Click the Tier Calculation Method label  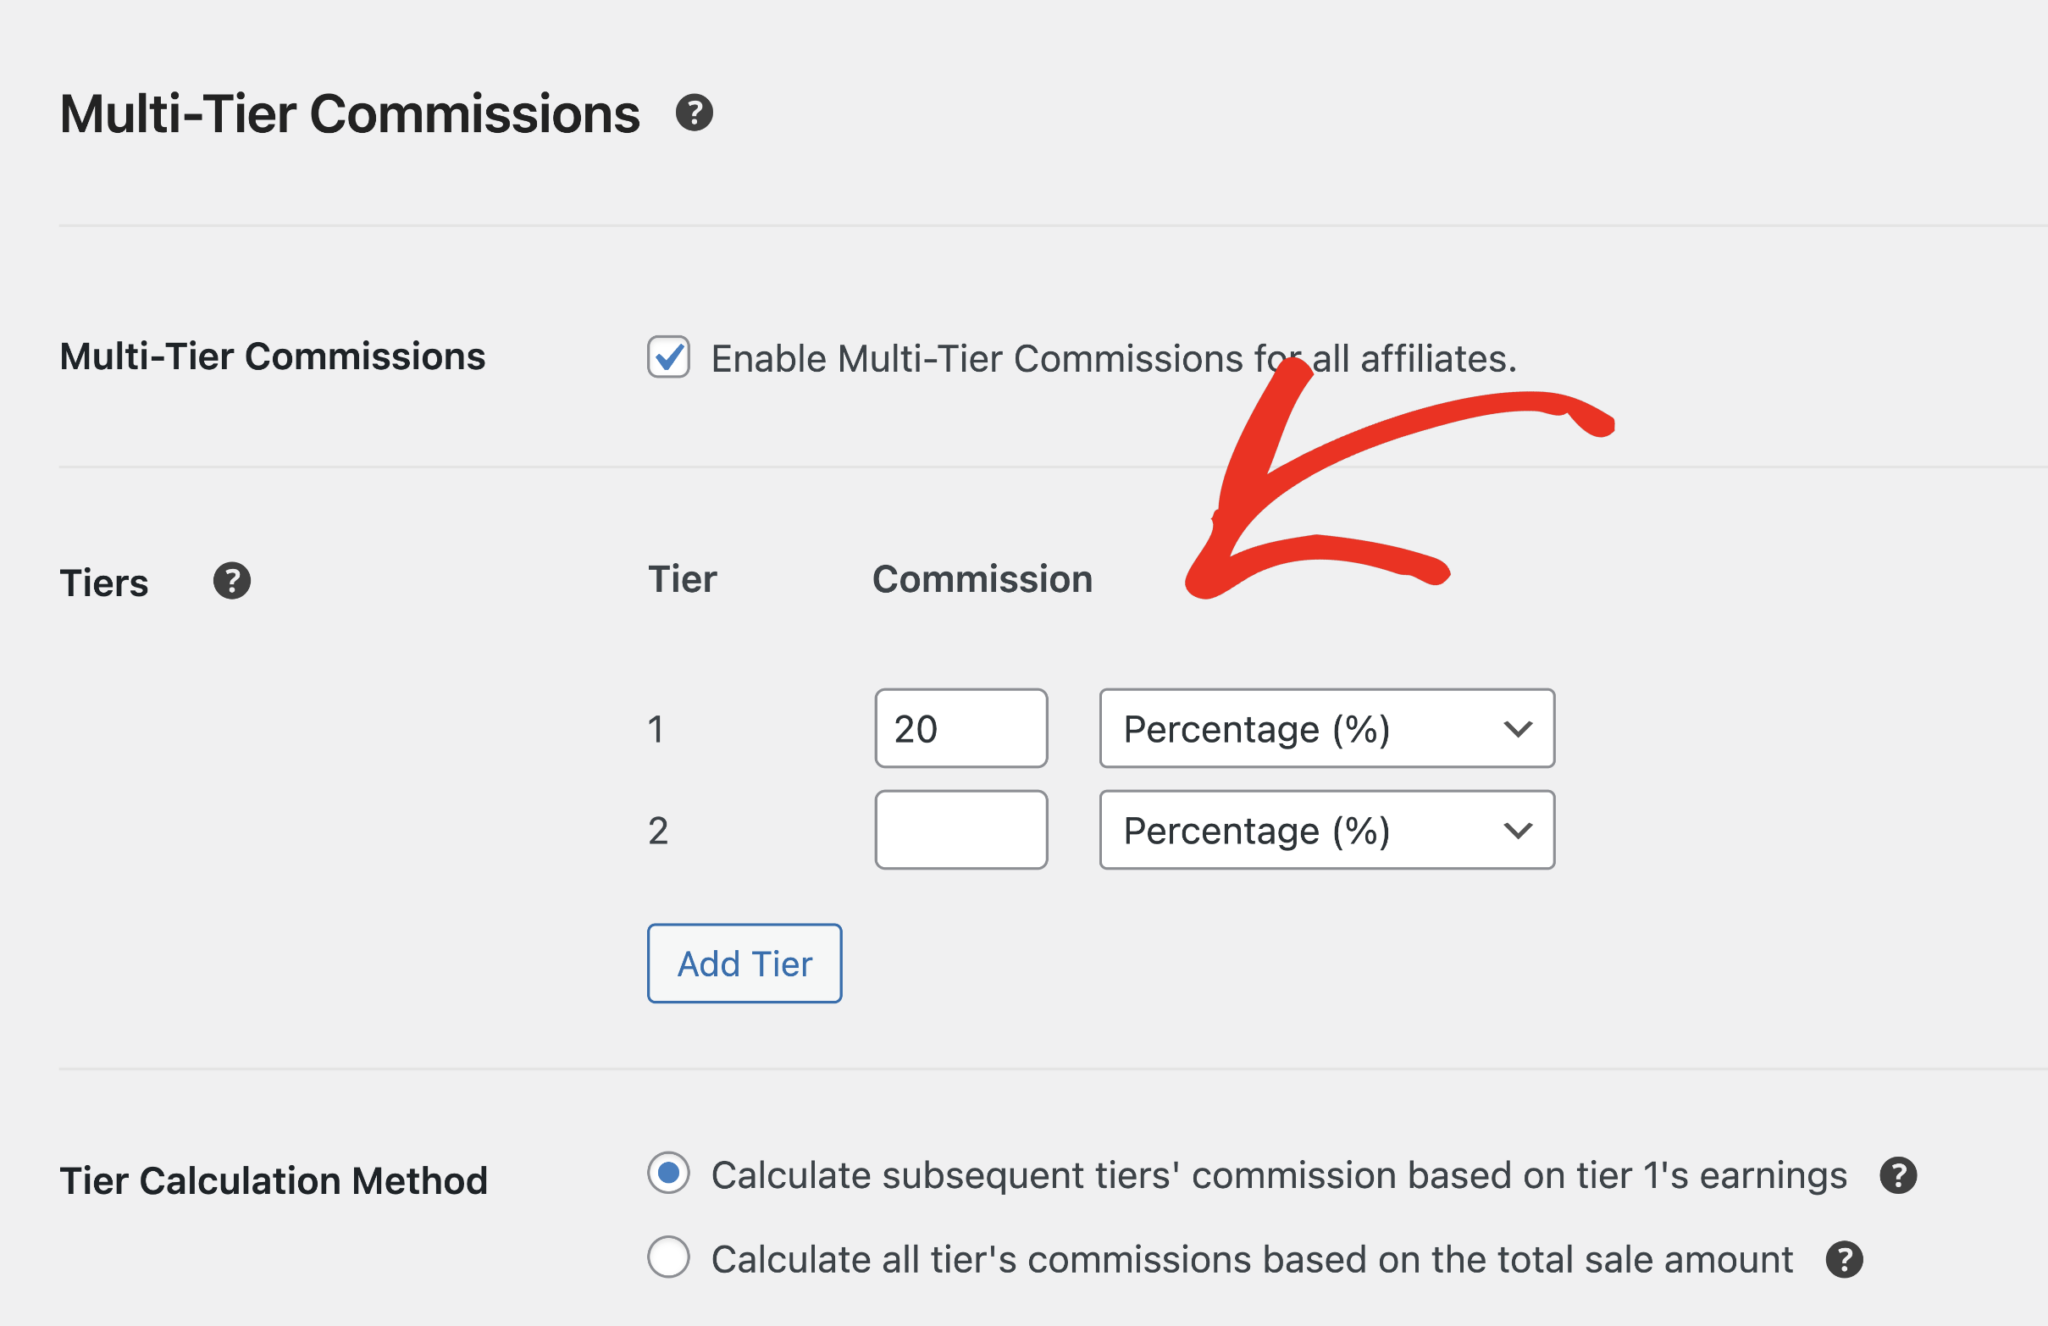[x=273, y=1180]
